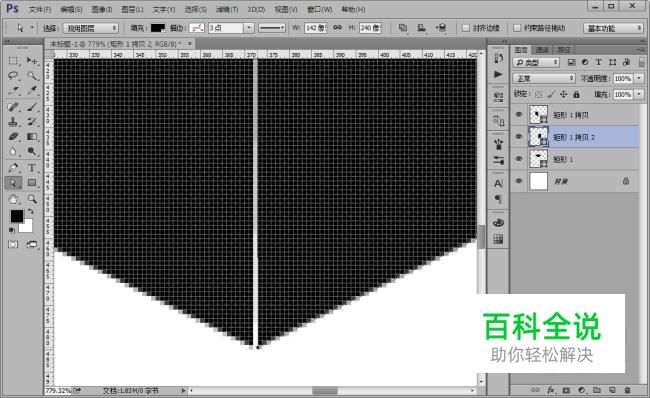
Task: Select the Dodge tool
Action: click(32, 152)
